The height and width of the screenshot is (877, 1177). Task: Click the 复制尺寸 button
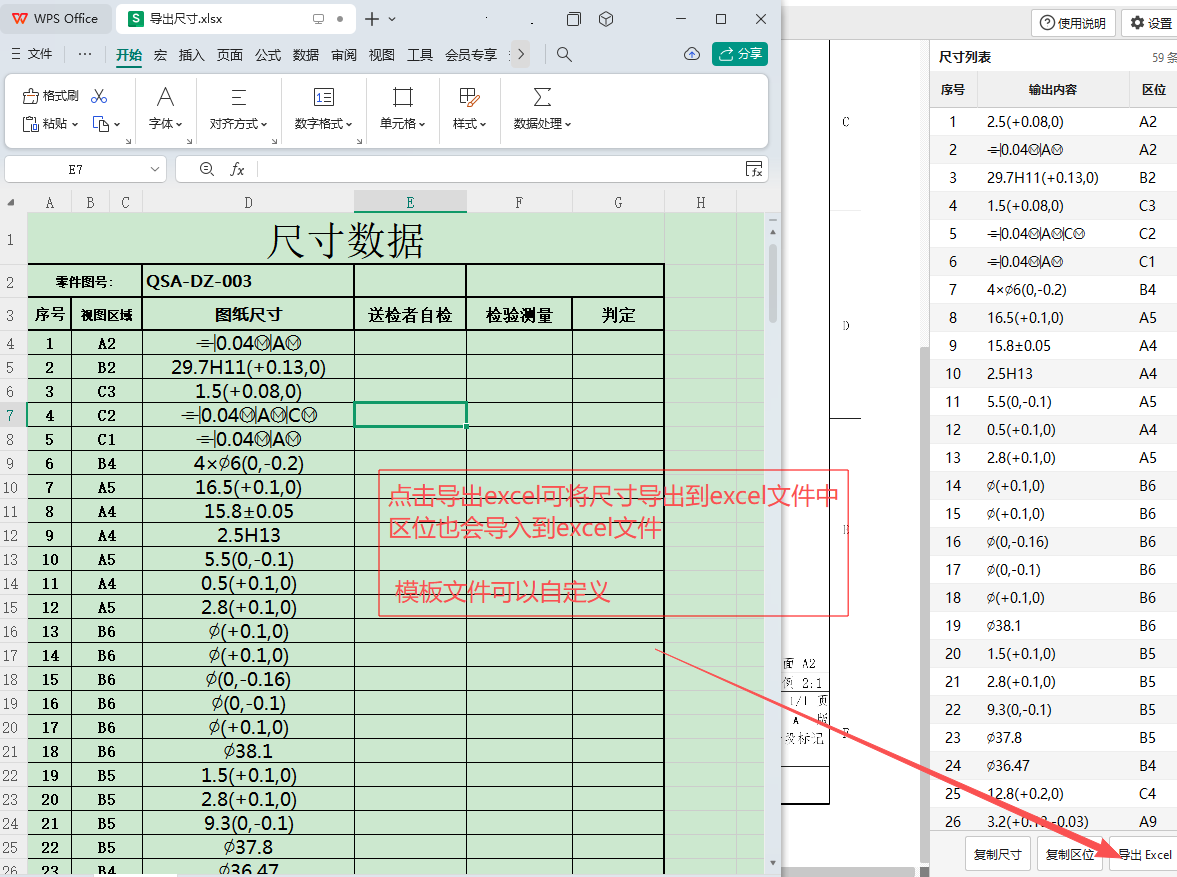tap(997, 854)
